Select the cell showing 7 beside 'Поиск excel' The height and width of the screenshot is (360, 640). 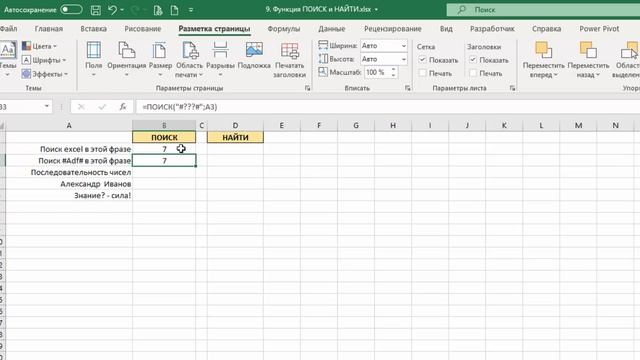[164, 149]
